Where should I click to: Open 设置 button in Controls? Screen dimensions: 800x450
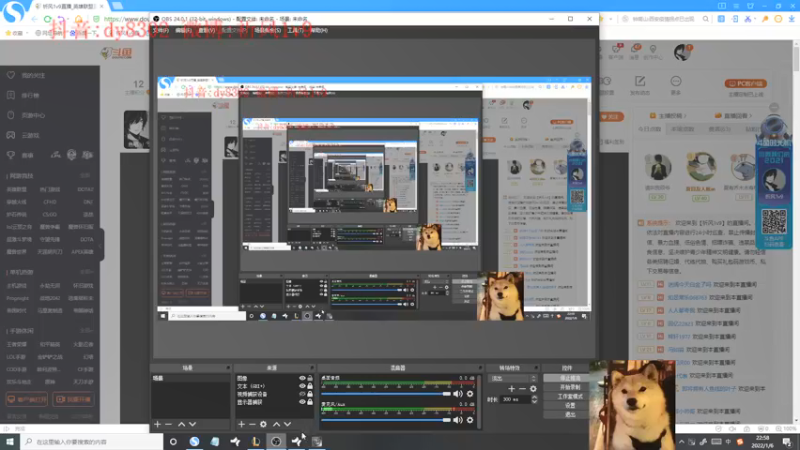click(x=566, y=406)
